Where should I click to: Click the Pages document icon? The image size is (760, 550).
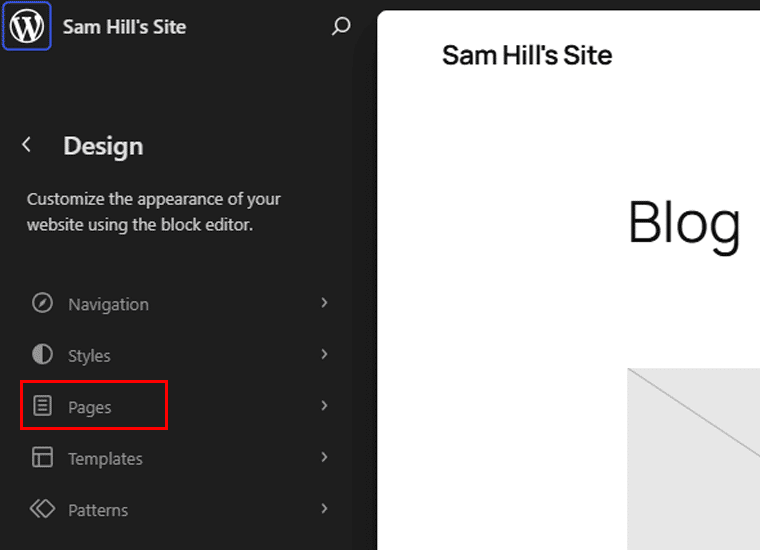point(42,406)
